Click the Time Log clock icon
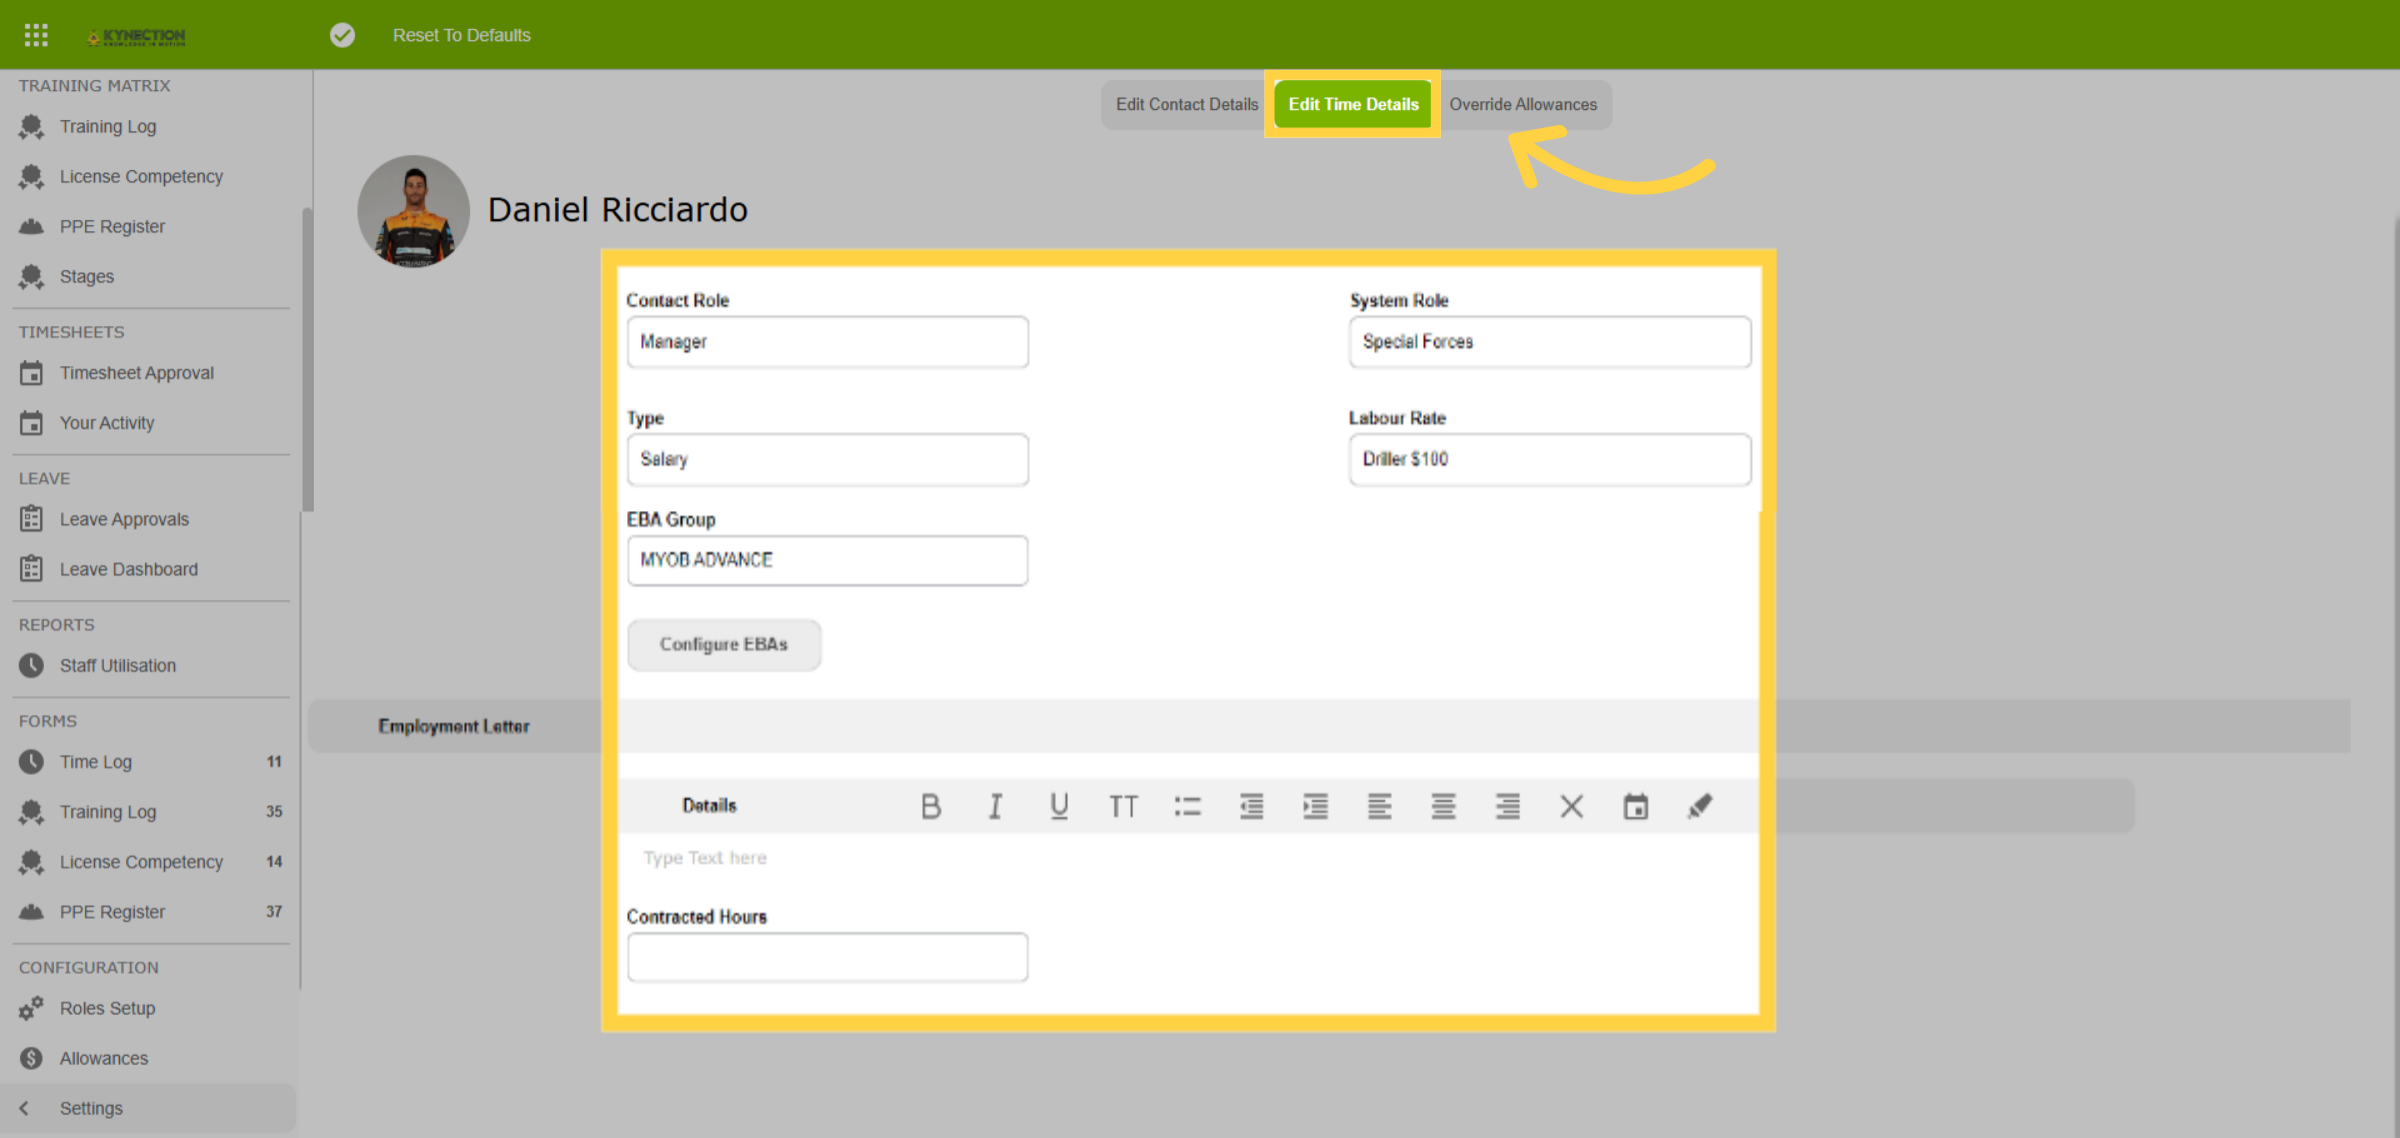Viewport: 2400px width, 1138px height. click(x=31, y=762)
